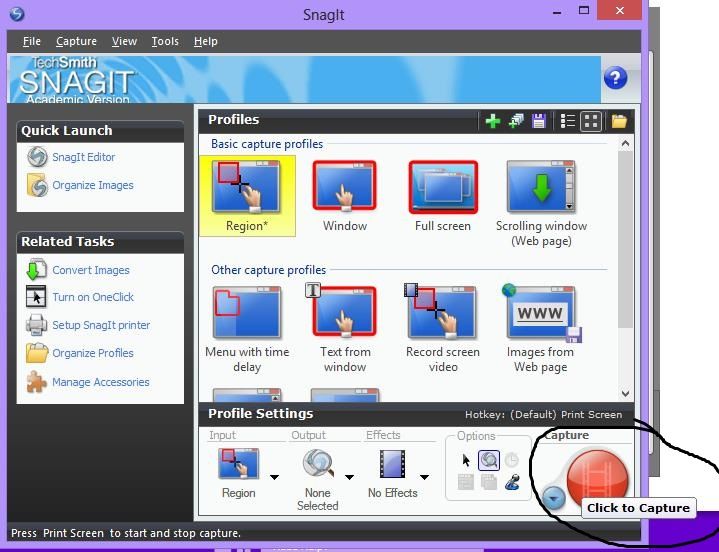Click the puzzle piece Manage Accessories icon
This screenshot has height=552, width=719.
coord(36,381)
